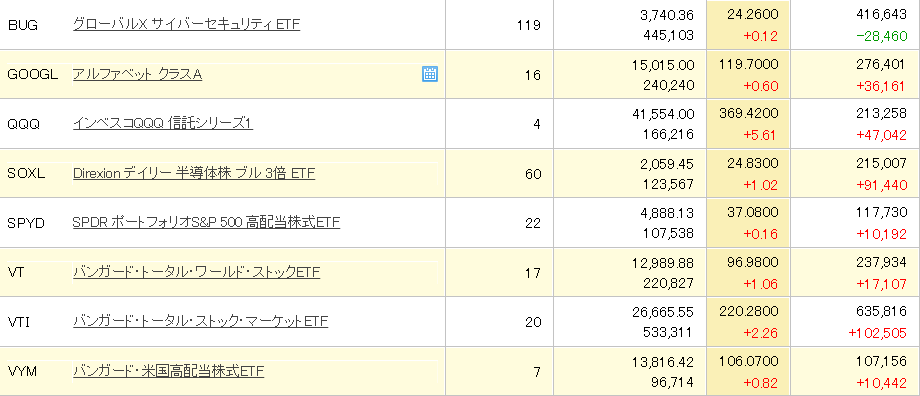Click VT's valuation amount 237,934
The width and height of the screenshot is (920, 396).
click(884, 262)
